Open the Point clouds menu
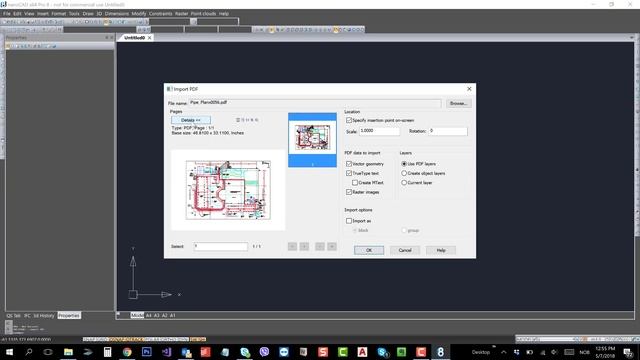 pyautogui.click(x=203, y=13)
